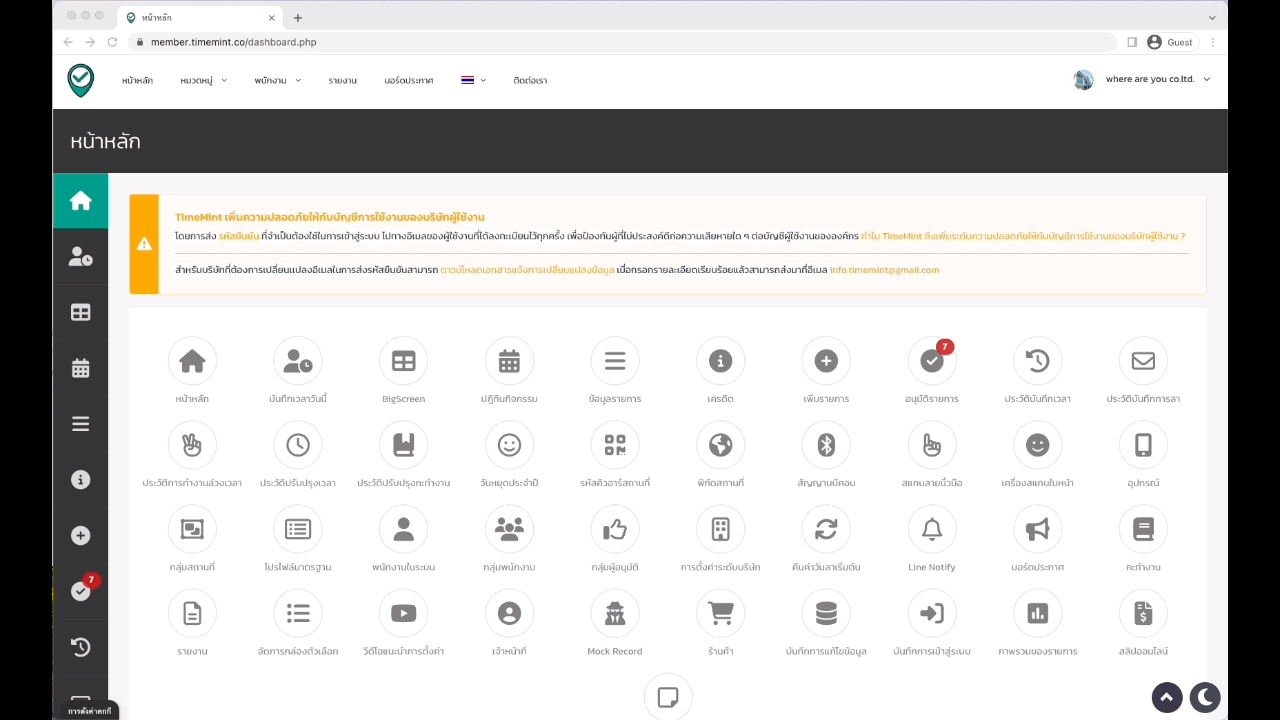Open the BigScreen icon in dashboard grid

(403, 361)
